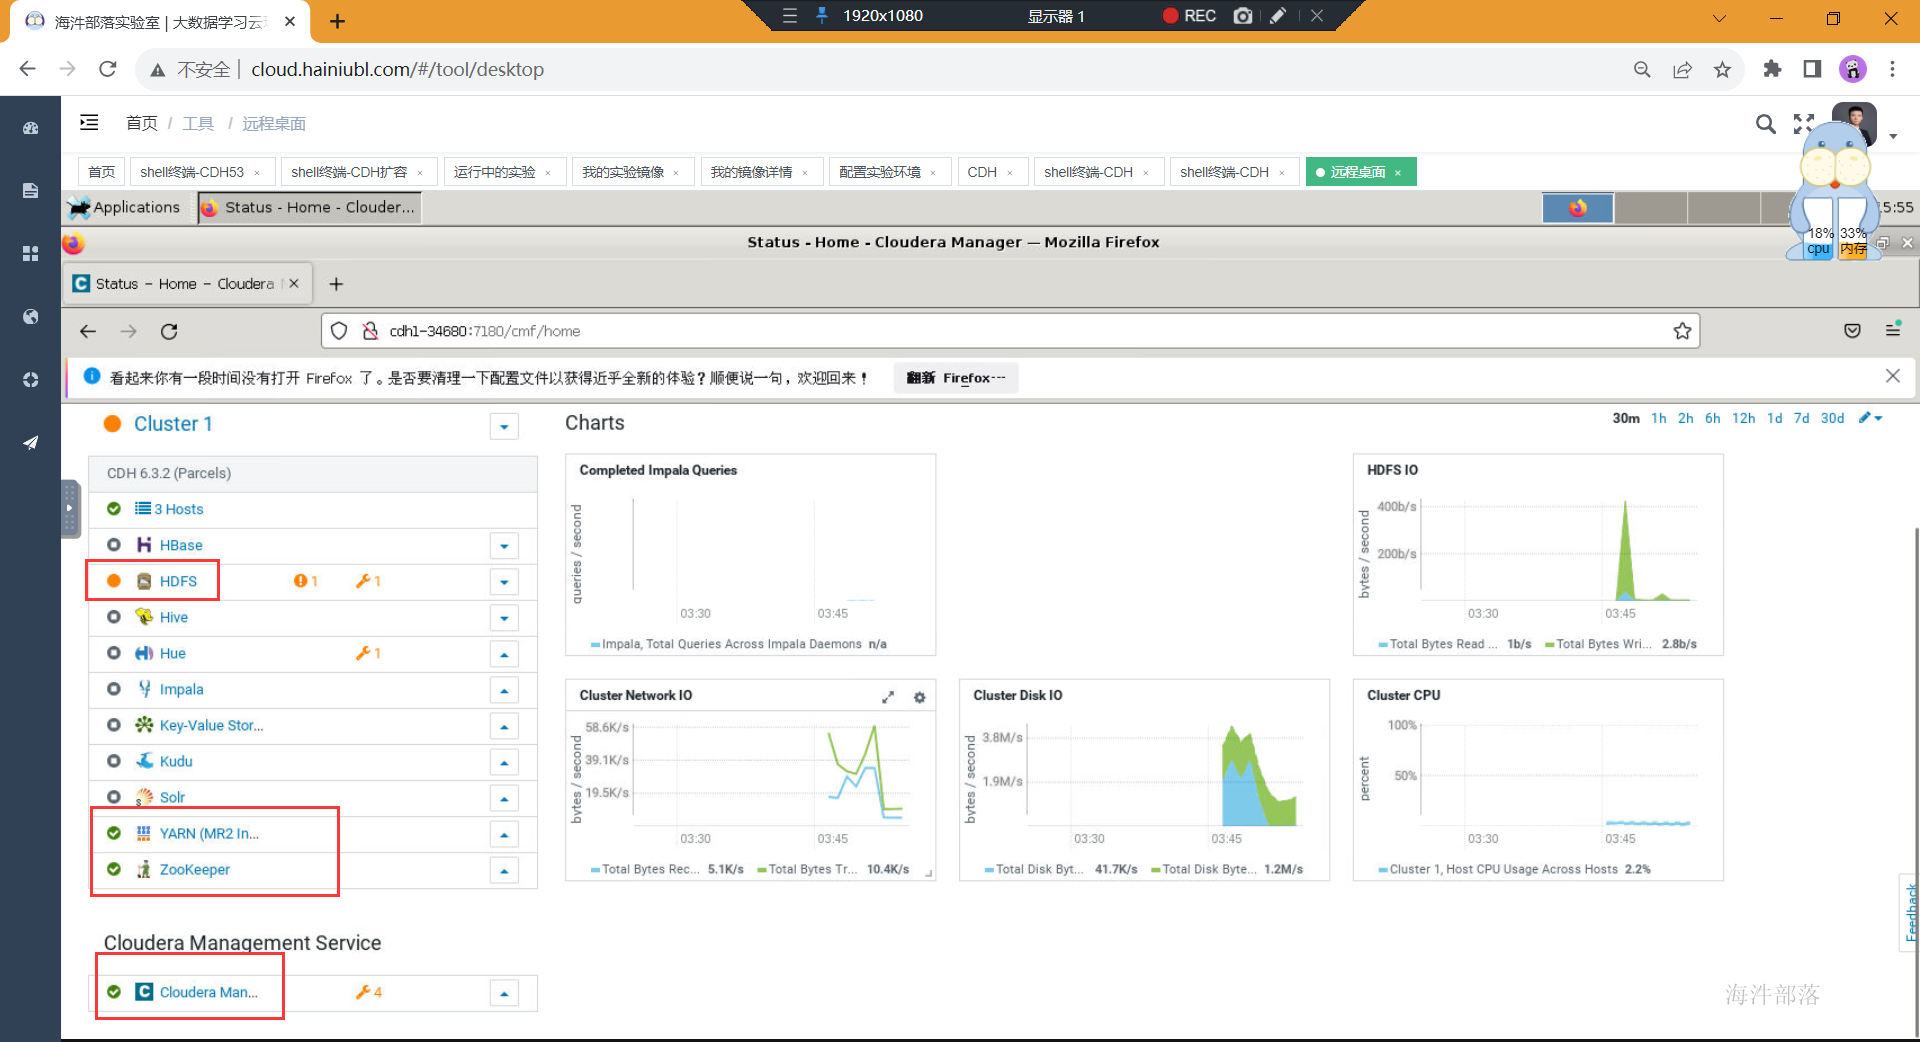Viewport: 1920px width, 1042px height.
Task: Open new Firefox tab with plus
Action: [x=336, y=284]
